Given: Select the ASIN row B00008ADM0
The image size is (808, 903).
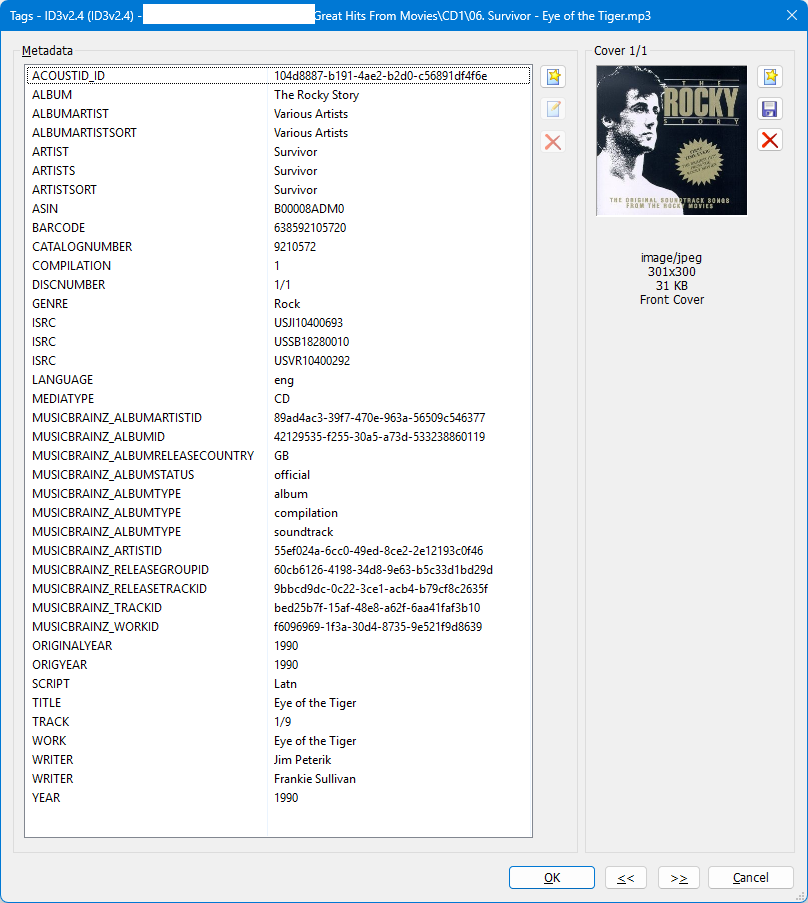Looking at the screenshot, I should click(x=278, y=208).
